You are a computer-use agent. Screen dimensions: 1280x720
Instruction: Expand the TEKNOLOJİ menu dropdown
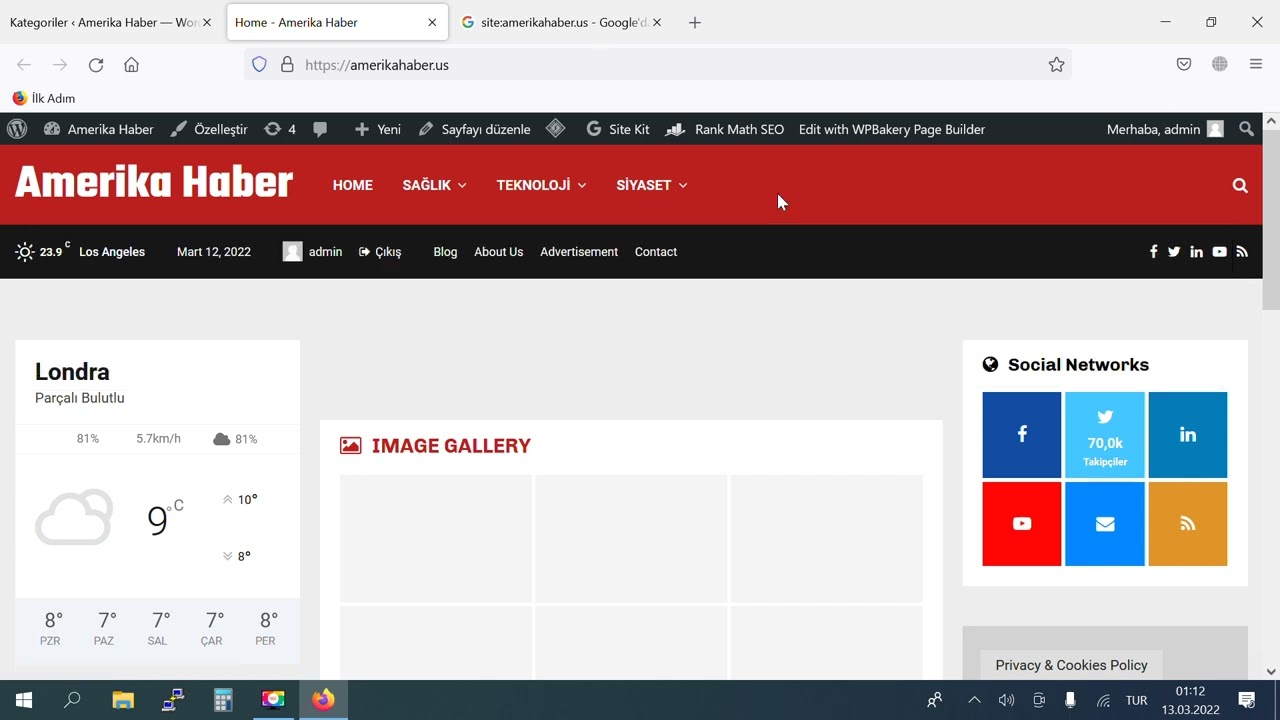[541, 185]
